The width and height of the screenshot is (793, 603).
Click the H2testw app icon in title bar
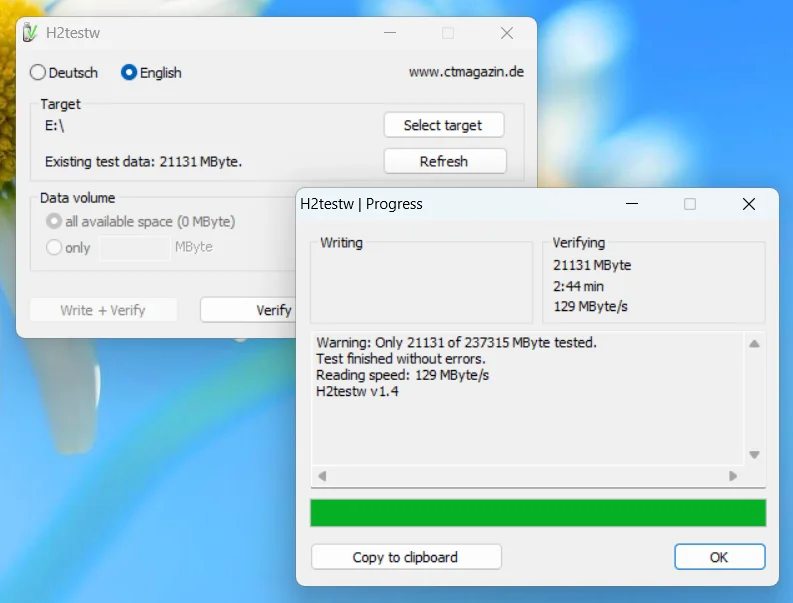(x=30, y=33)
